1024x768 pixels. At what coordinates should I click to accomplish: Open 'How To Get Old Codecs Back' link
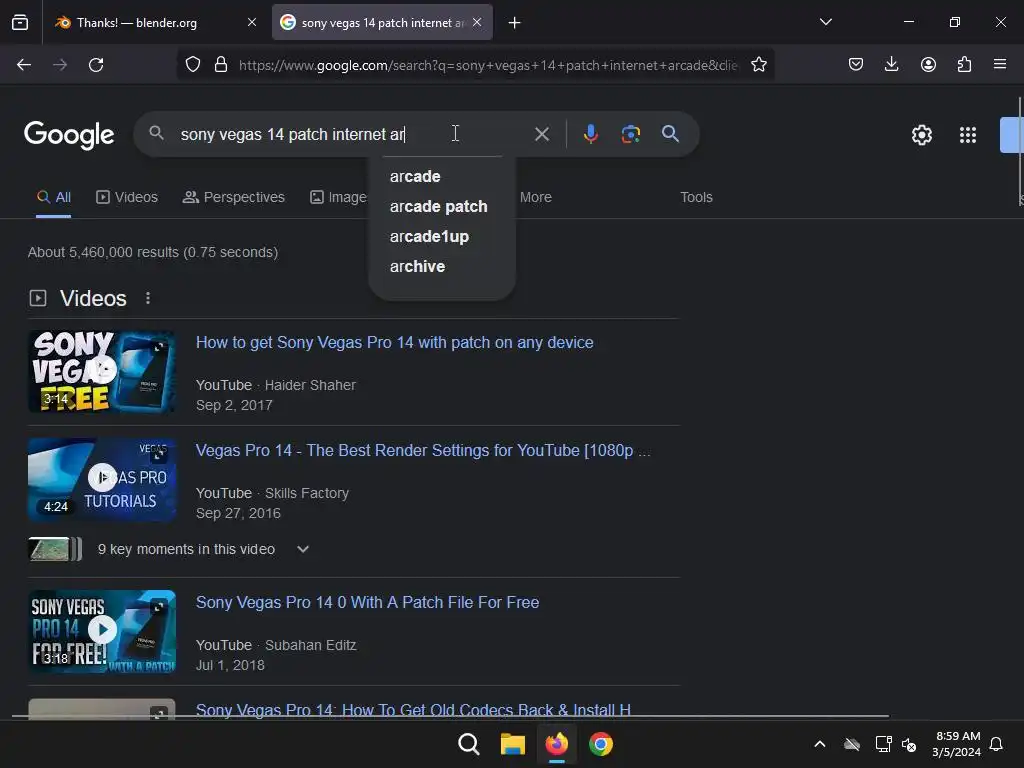tap(413, 710)
